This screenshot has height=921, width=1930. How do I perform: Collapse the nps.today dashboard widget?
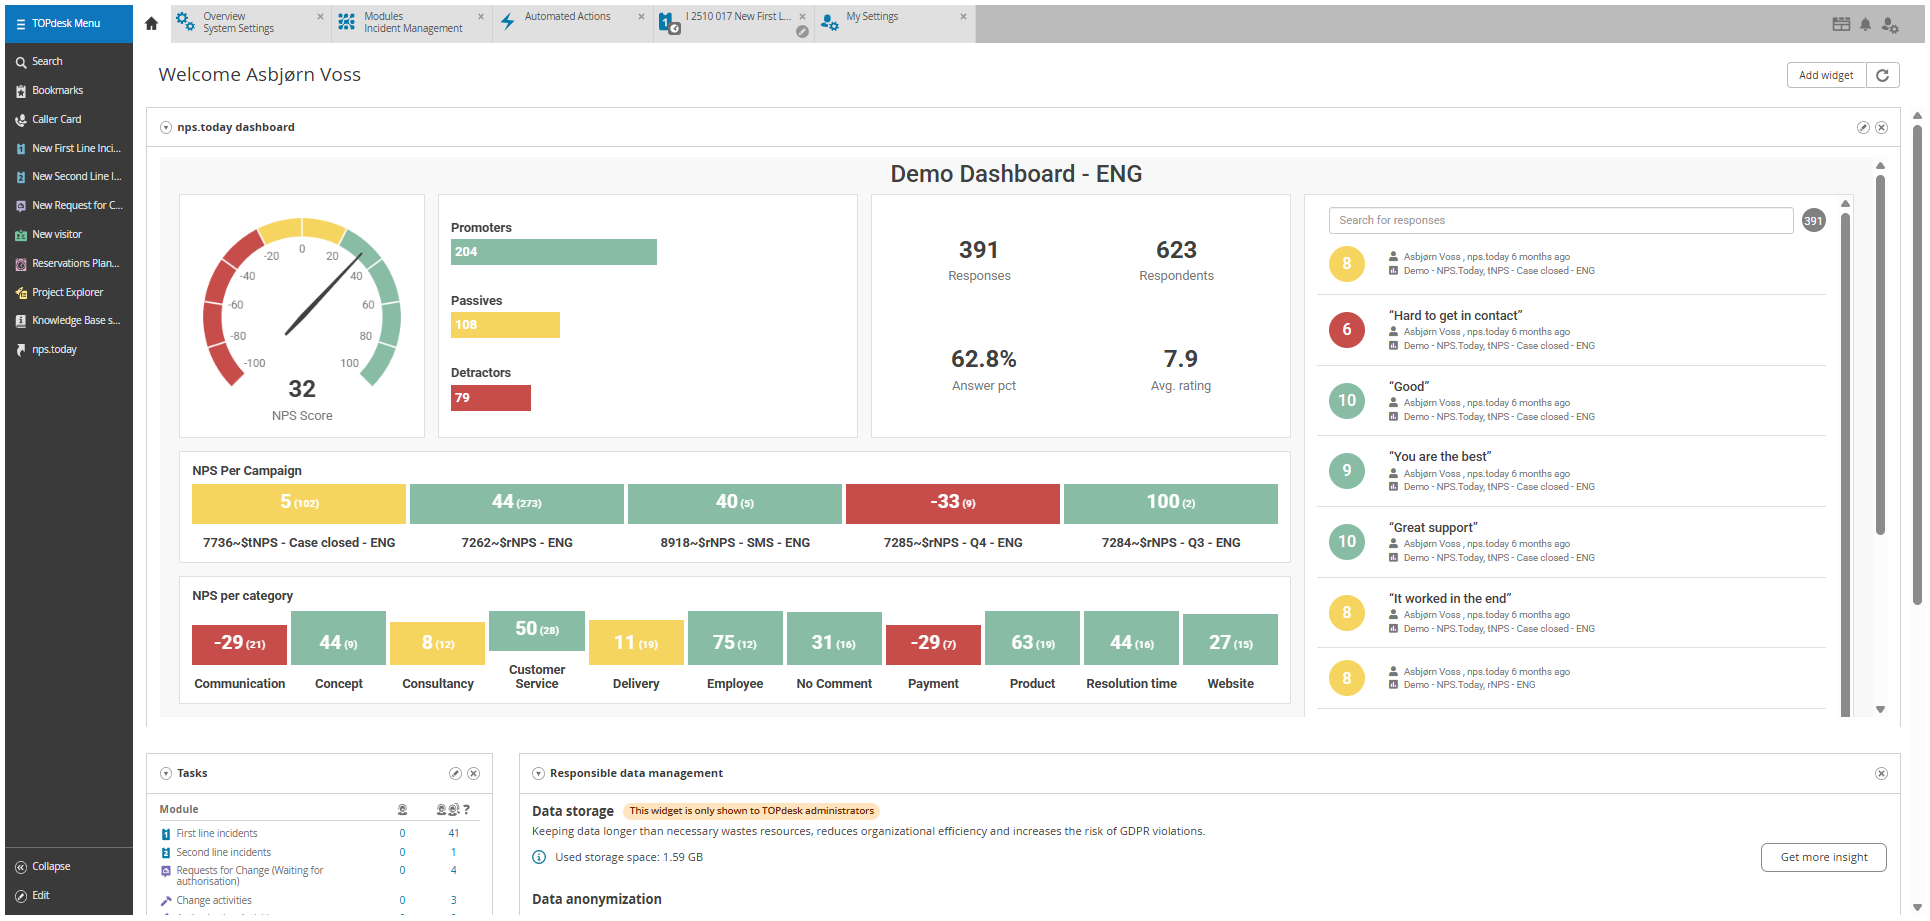coord(165,127)
